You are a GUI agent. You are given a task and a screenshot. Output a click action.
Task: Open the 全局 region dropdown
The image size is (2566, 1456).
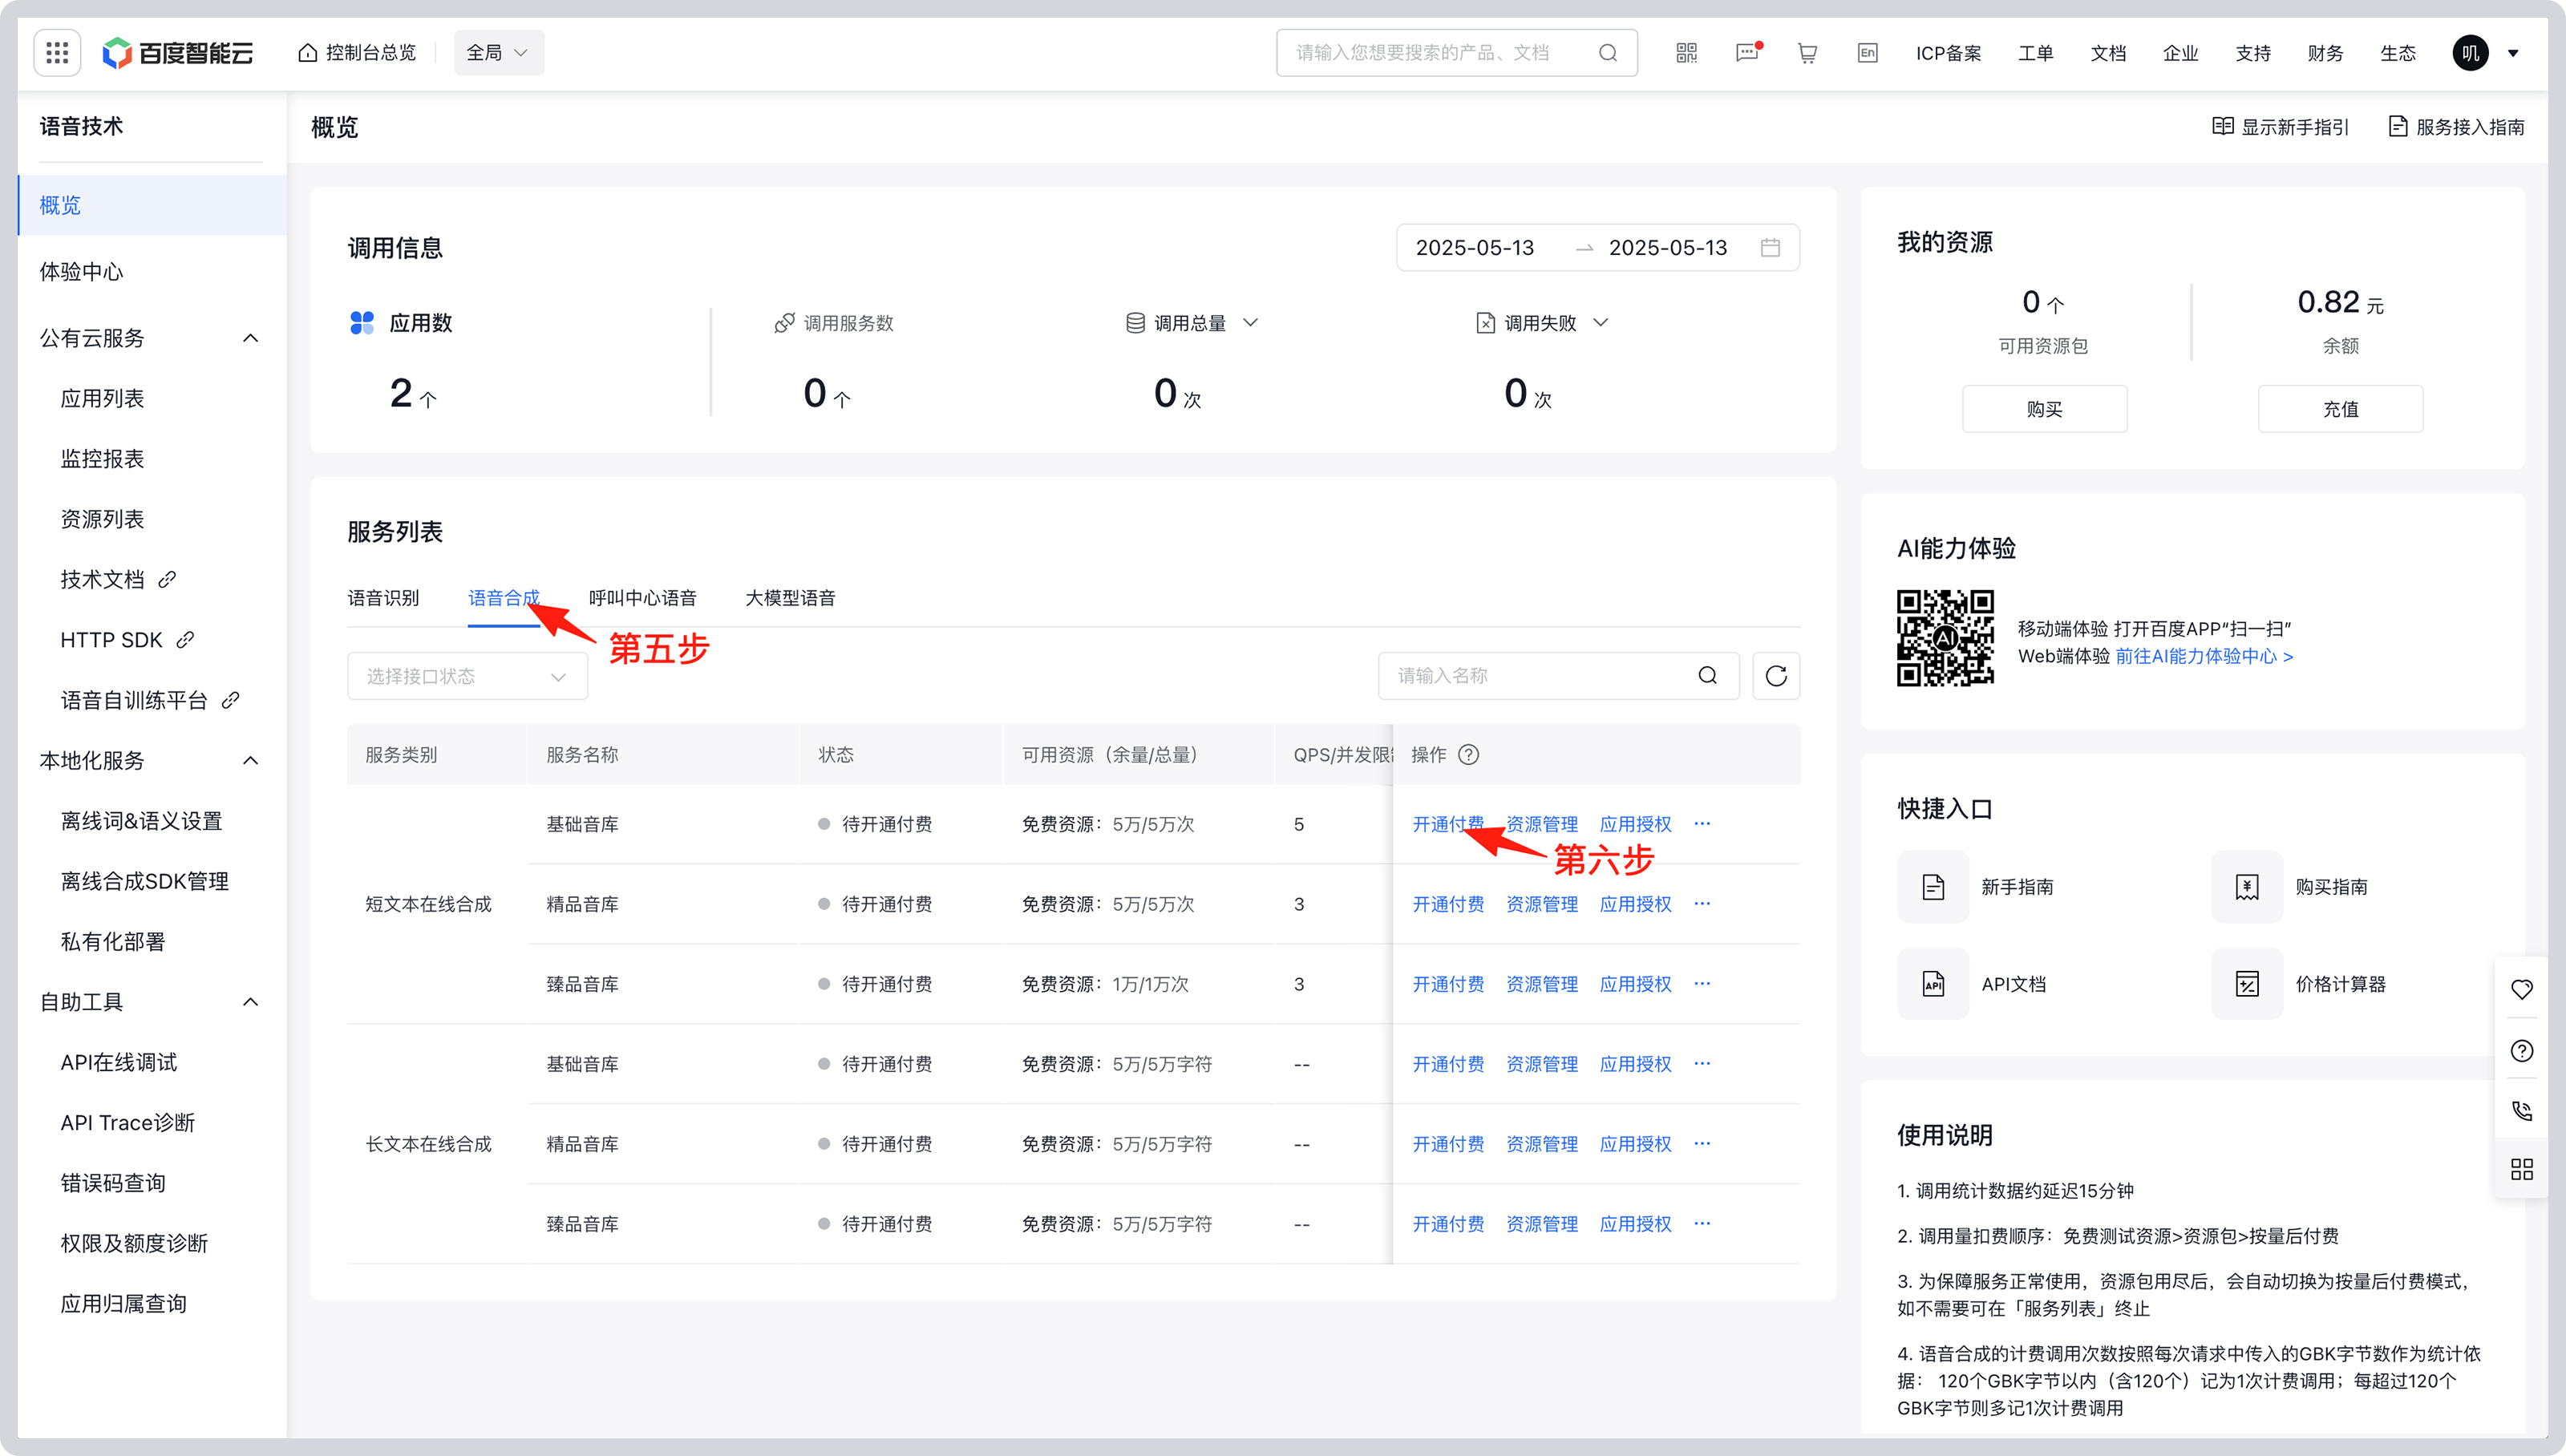coord(498,52)
